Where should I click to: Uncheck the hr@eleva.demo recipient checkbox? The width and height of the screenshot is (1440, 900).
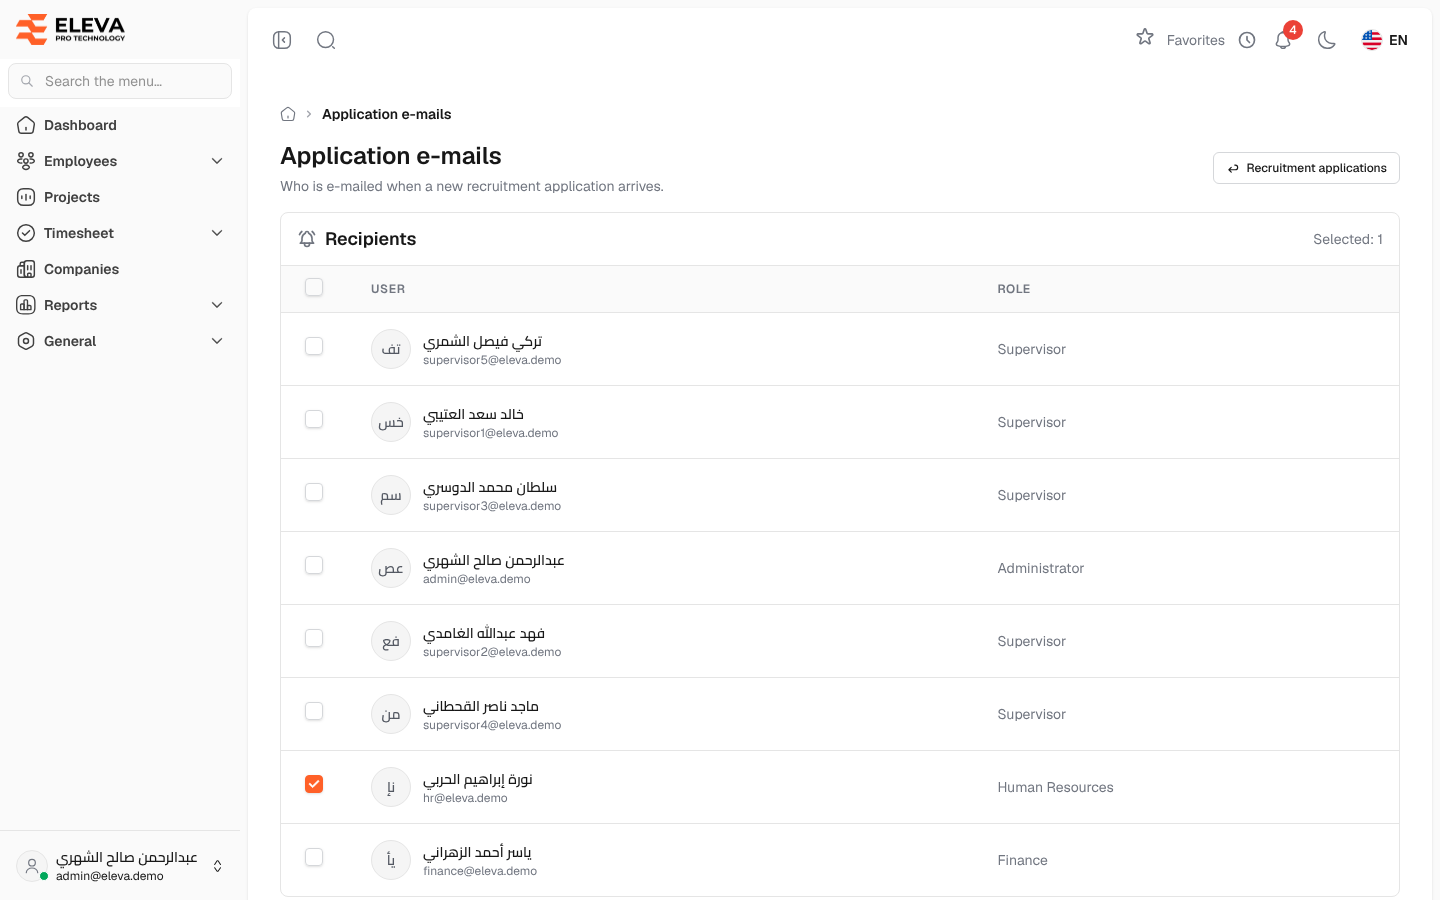[314, 784]
